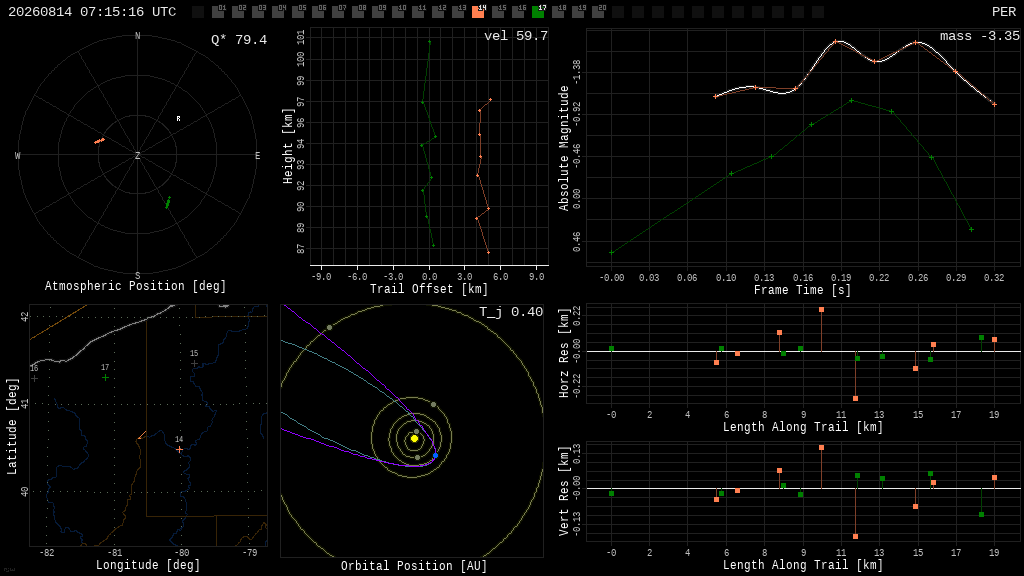The image size is (1024, 576).
Task: Click the station 10 box in the top bar
Action: [x=398, y=11]
